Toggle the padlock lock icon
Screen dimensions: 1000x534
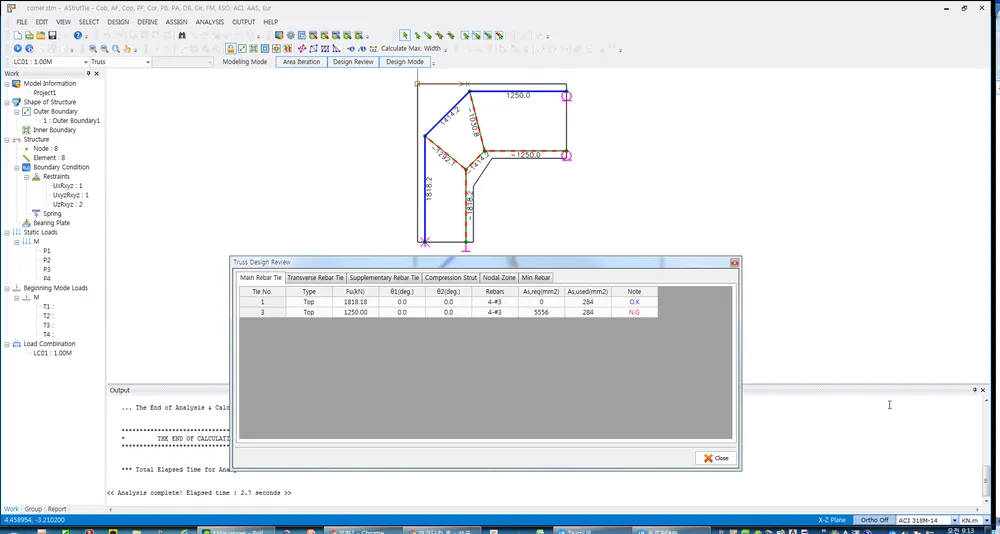(231, 48)
